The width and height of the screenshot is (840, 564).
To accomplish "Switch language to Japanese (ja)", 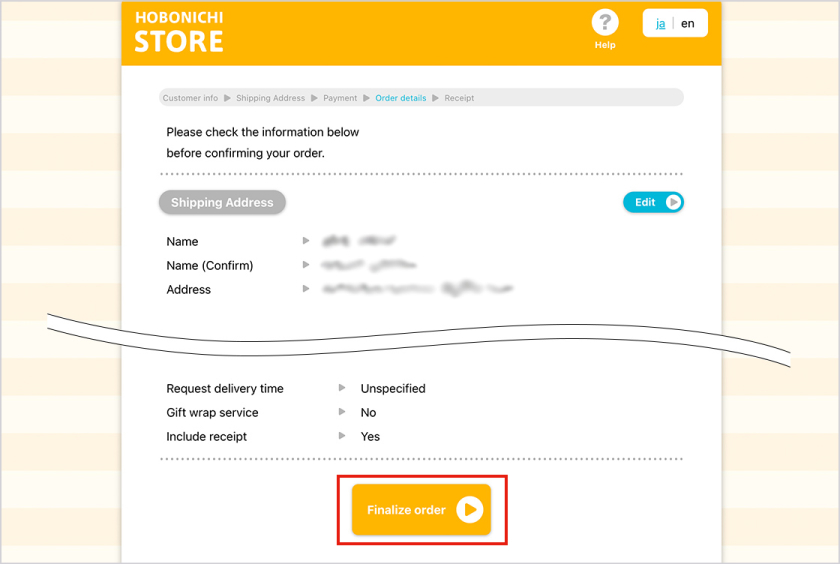I will point(661,23).
